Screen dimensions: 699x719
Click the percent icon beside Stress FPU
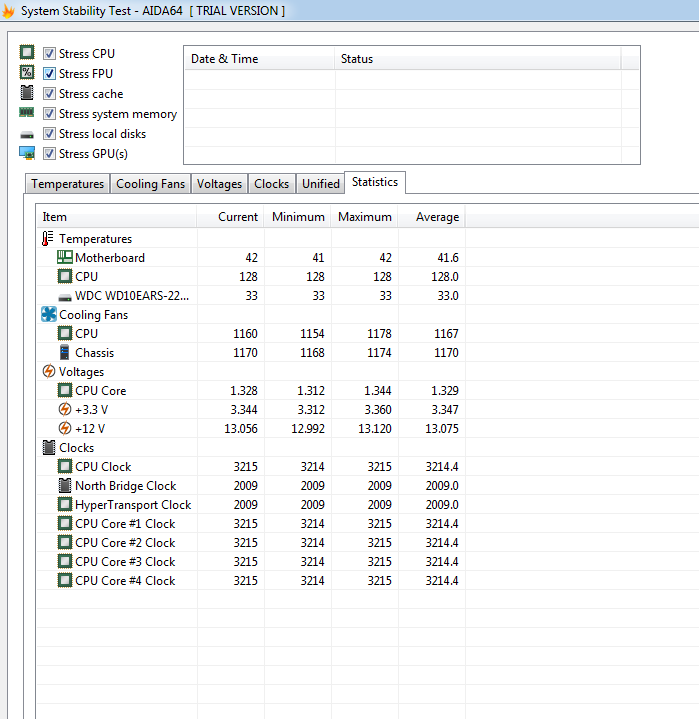point(27,72)
